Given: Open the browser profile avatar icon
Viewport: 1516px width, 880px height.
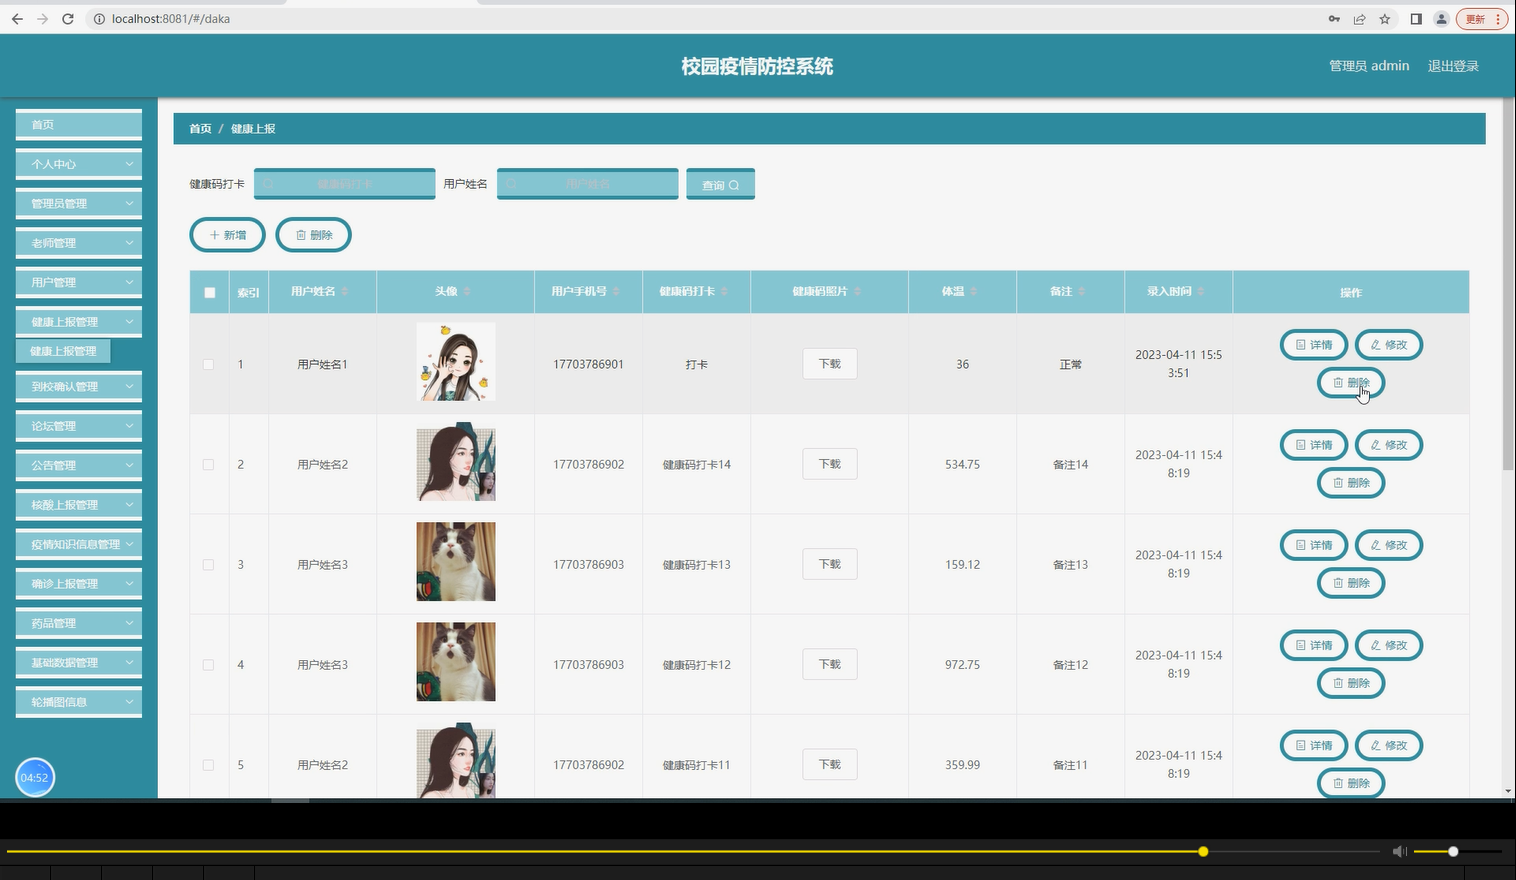Looking at the screenshot, I should (x=1441, y=19).
